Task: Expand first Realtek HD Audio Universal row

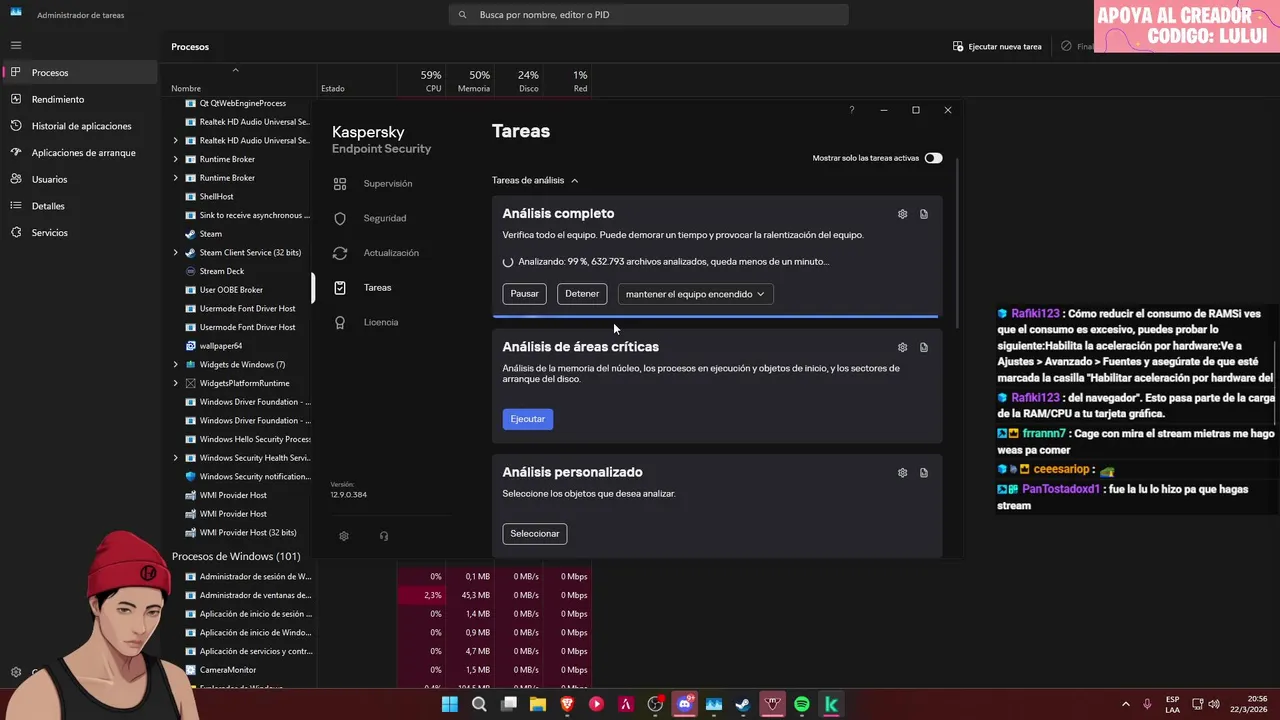Action: 176,141
